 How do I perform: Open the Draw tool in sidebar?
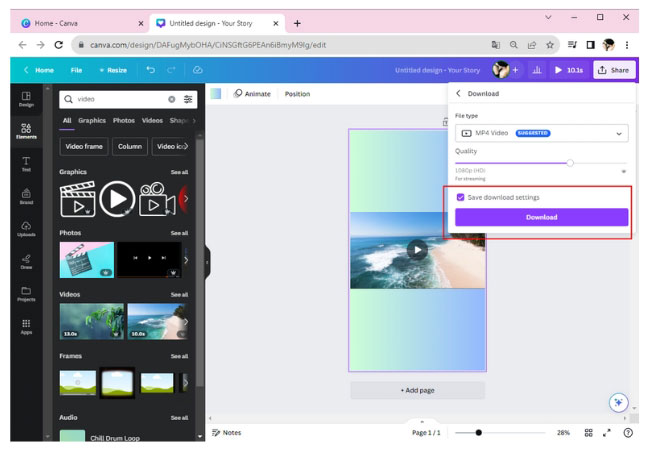tap(26, 261)
